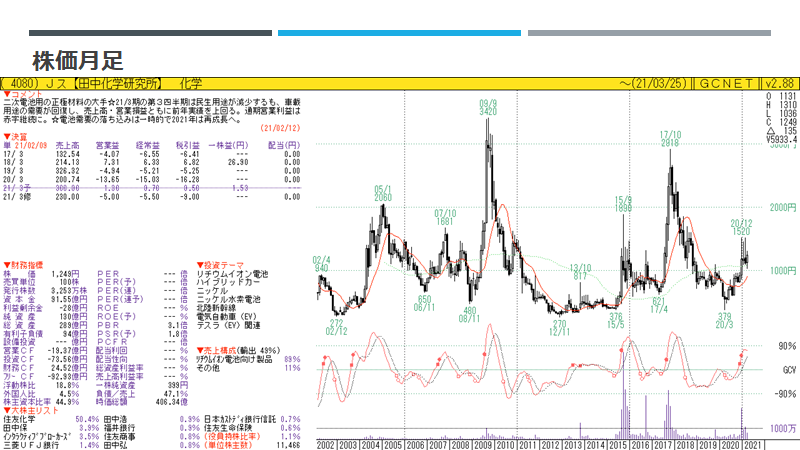Click the stock price value 1,249円
Viewport: 800px width, 450px height.
(x=65, y=274)
